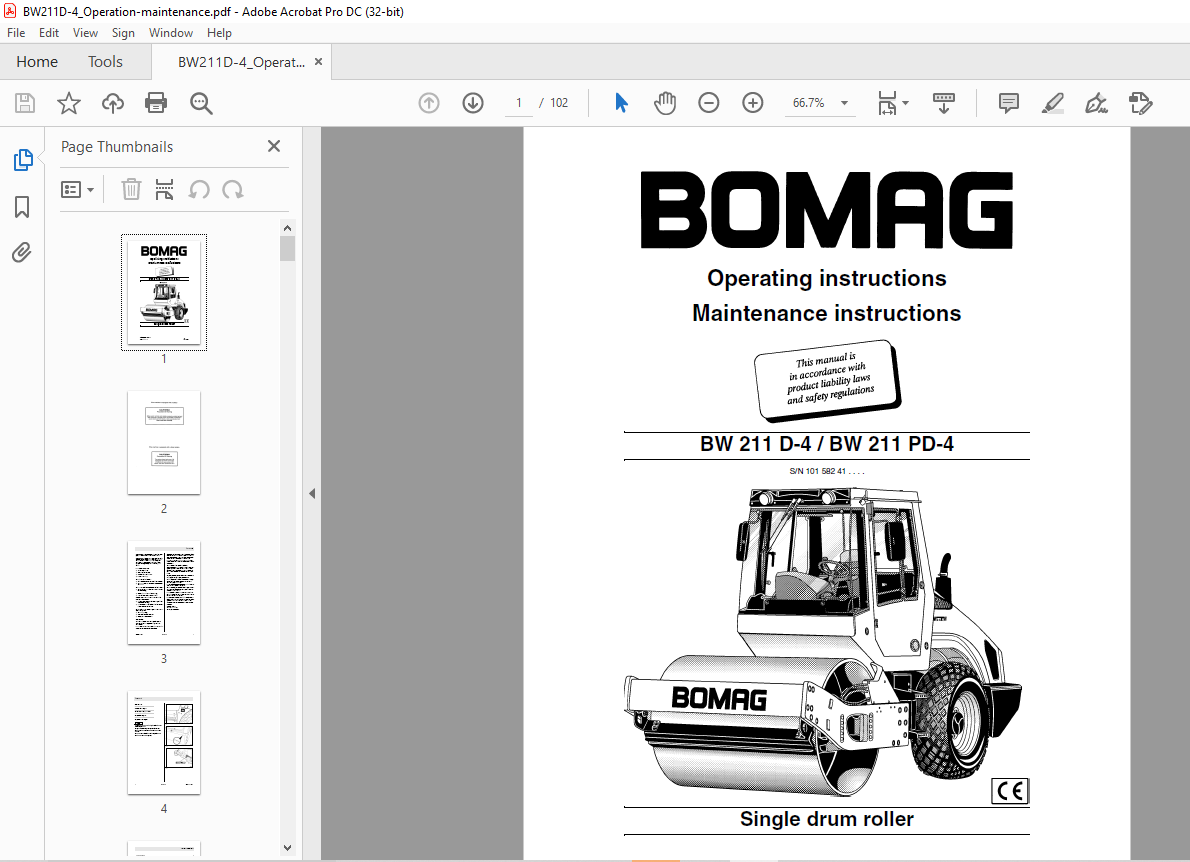Image resolution: width=1190 pixels, height=862 pixels.
Task: Close the BW211D-4 document tab
Action: [x=319, y=61]
